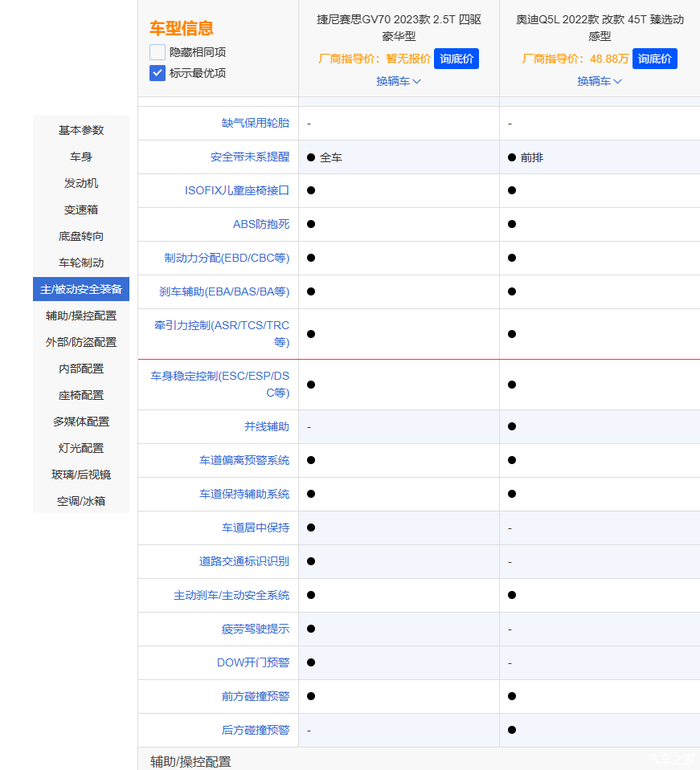Screen dimensions: 700x770
Task: Navigate to 空调/冰箱 sidebar section
Action: [81, 501]
